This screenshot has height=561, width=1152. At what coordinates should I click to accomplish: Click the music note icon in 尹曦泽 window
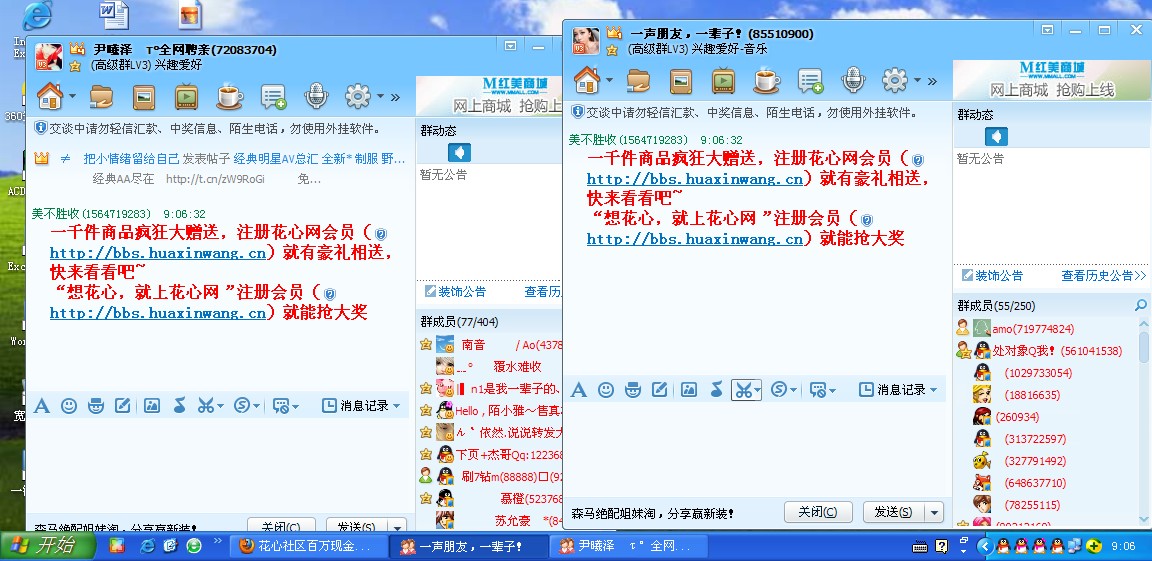179,405
